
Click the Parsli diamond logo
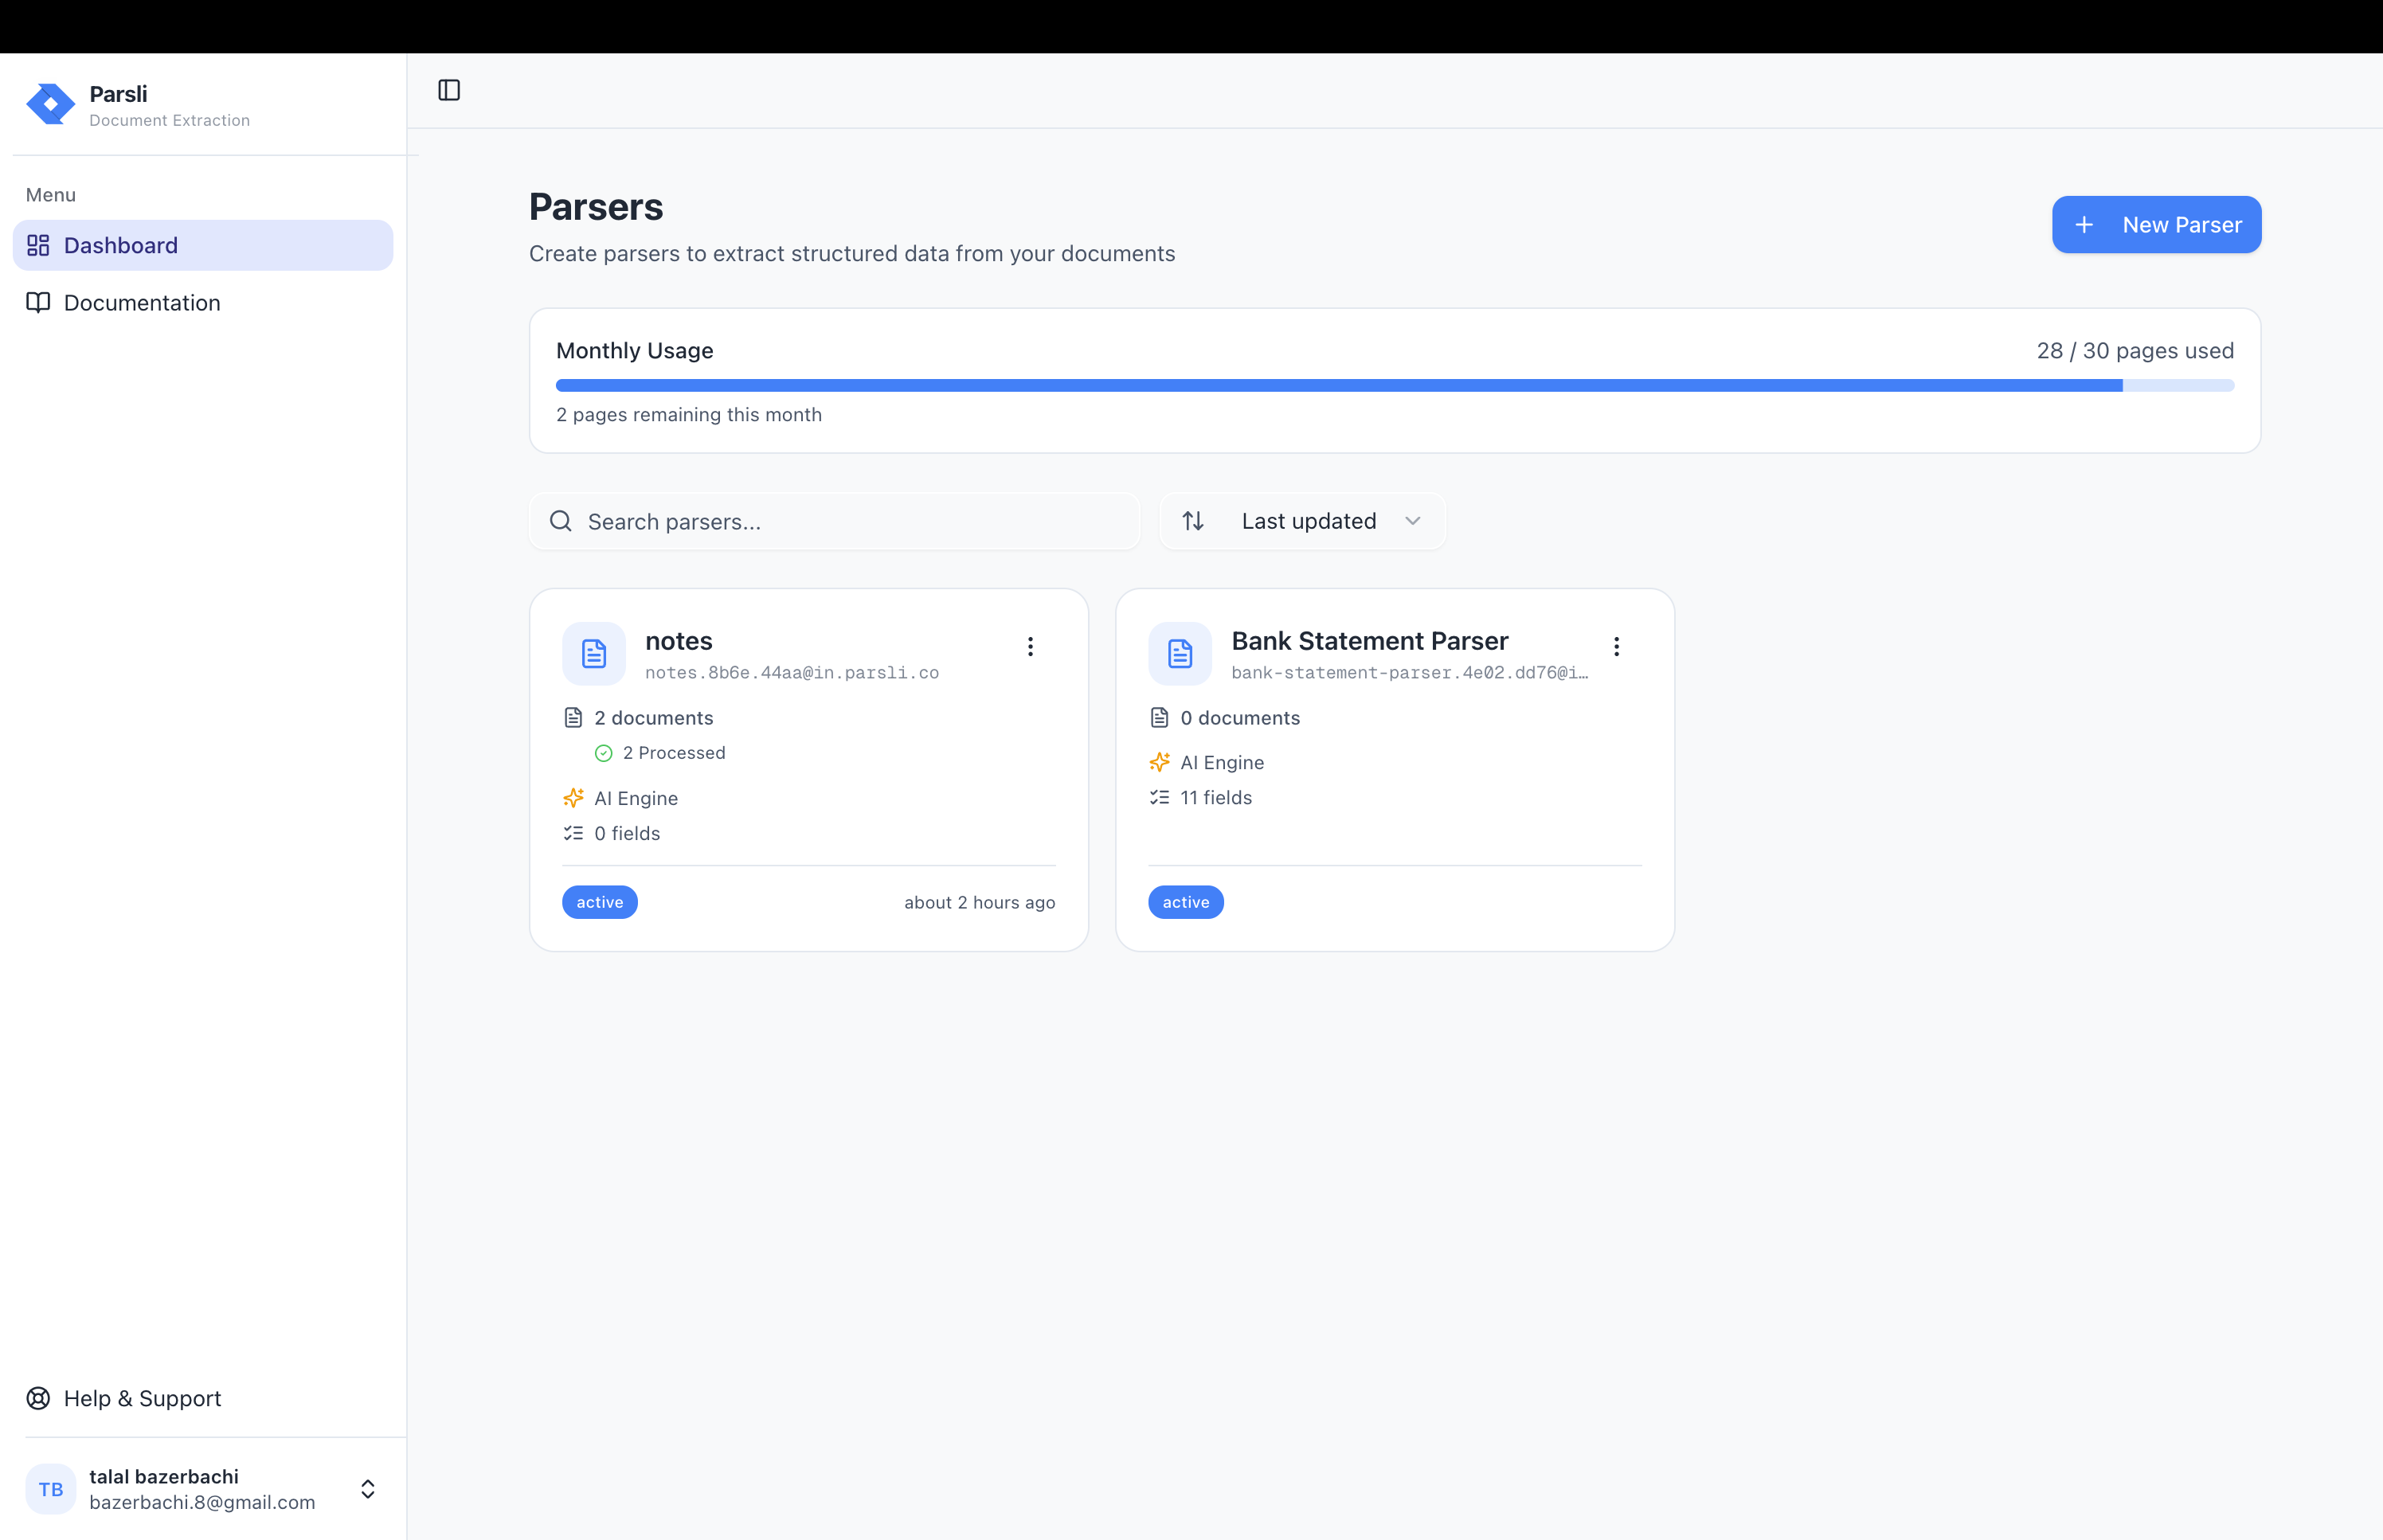[50, 104]
